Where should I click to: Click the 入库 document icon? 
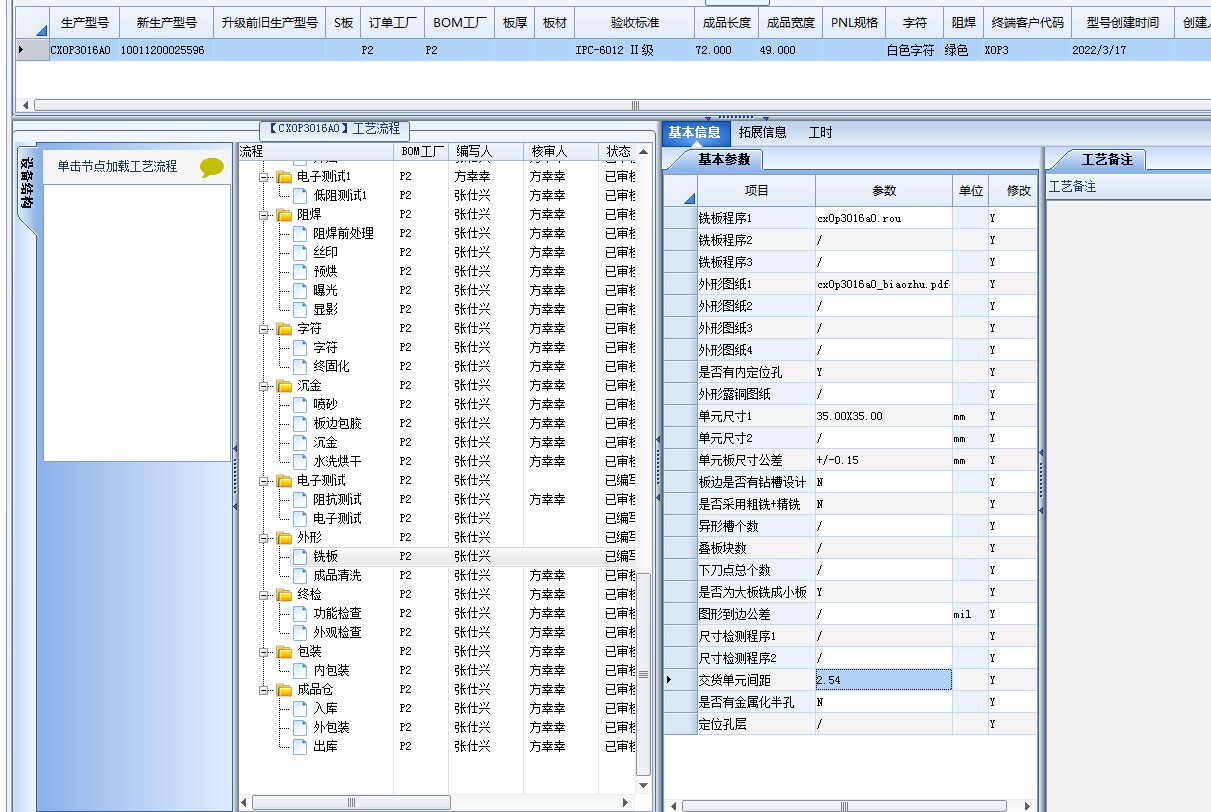[300, 709]
